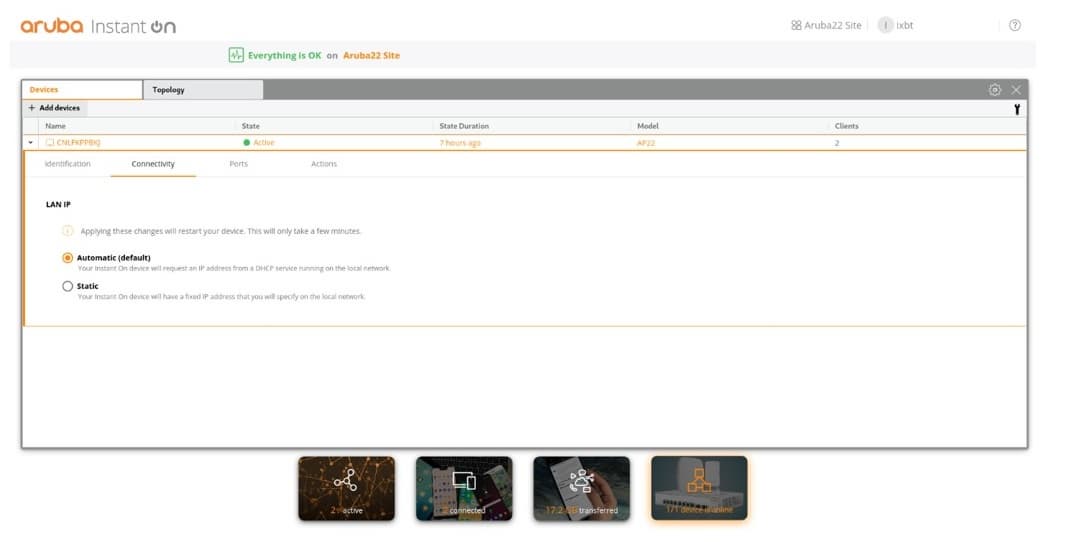Open the devices online inventory tile
This screenshot has height=542, width=1089.
[699, 488]
